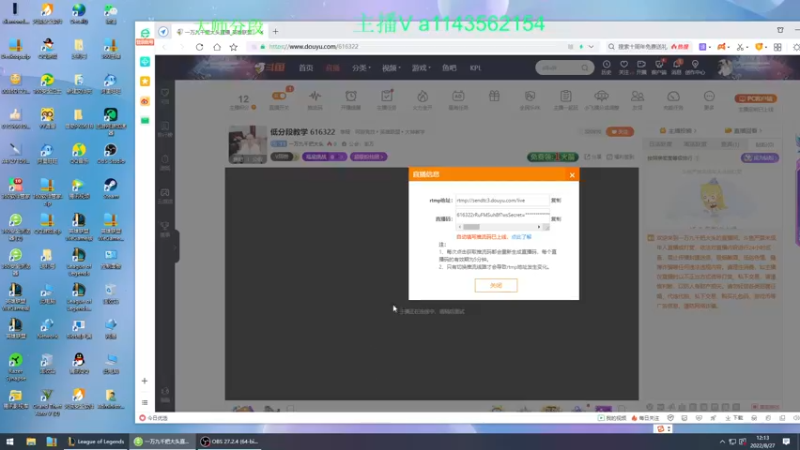Close the 直播信息 dialog with X
Viewport: 800px width, 450px height.
click(x=572, y=175)
